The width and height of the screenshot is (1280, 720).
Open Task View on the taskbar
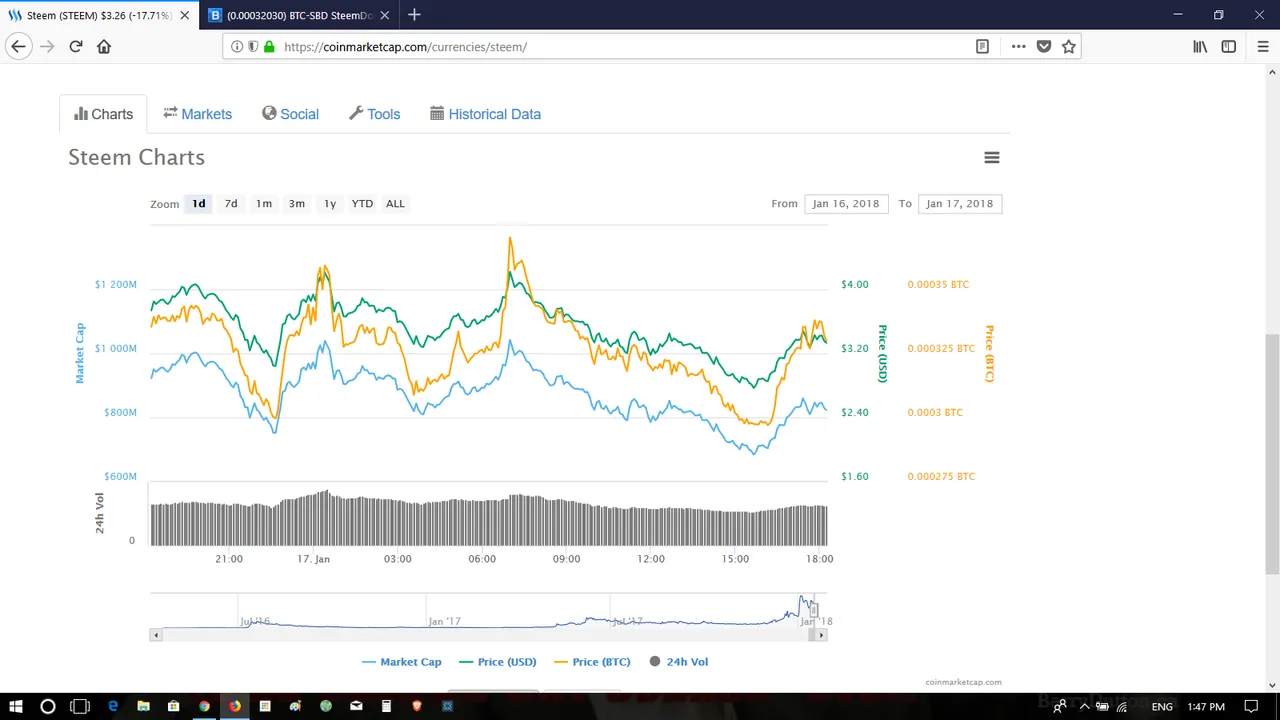coord(80,706)
